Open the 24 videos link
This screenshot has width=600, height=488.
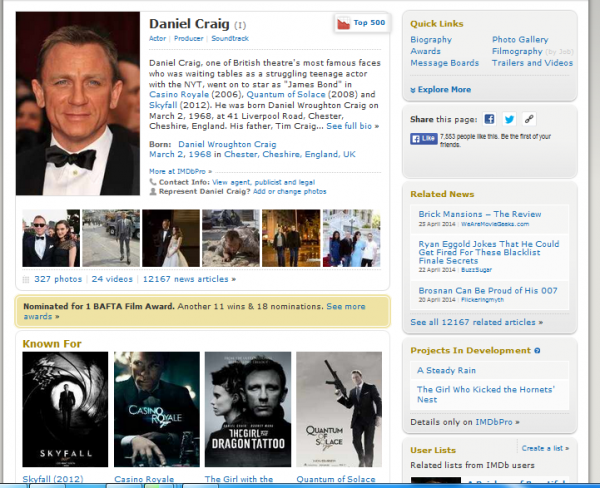112,279
